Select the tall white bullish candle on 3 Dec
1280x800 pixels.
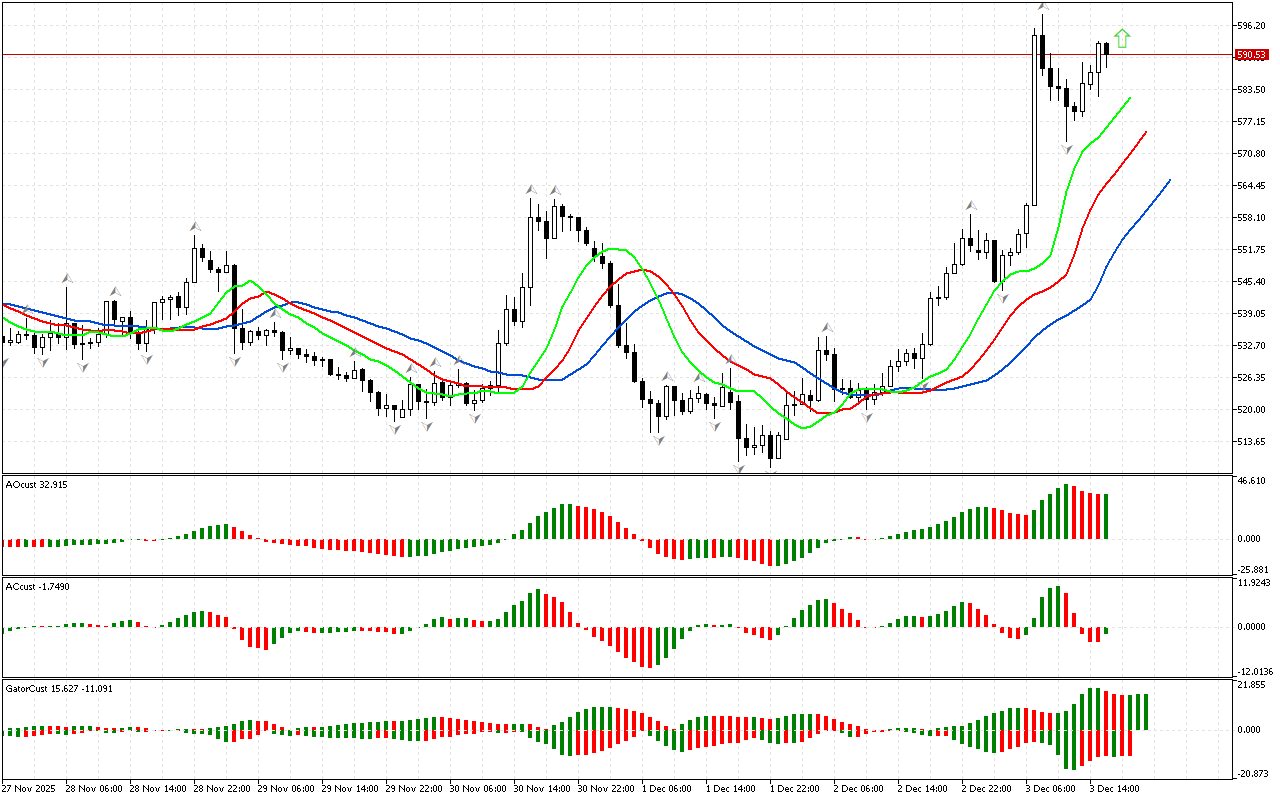pyautogui.click(x=1034, y=120)
